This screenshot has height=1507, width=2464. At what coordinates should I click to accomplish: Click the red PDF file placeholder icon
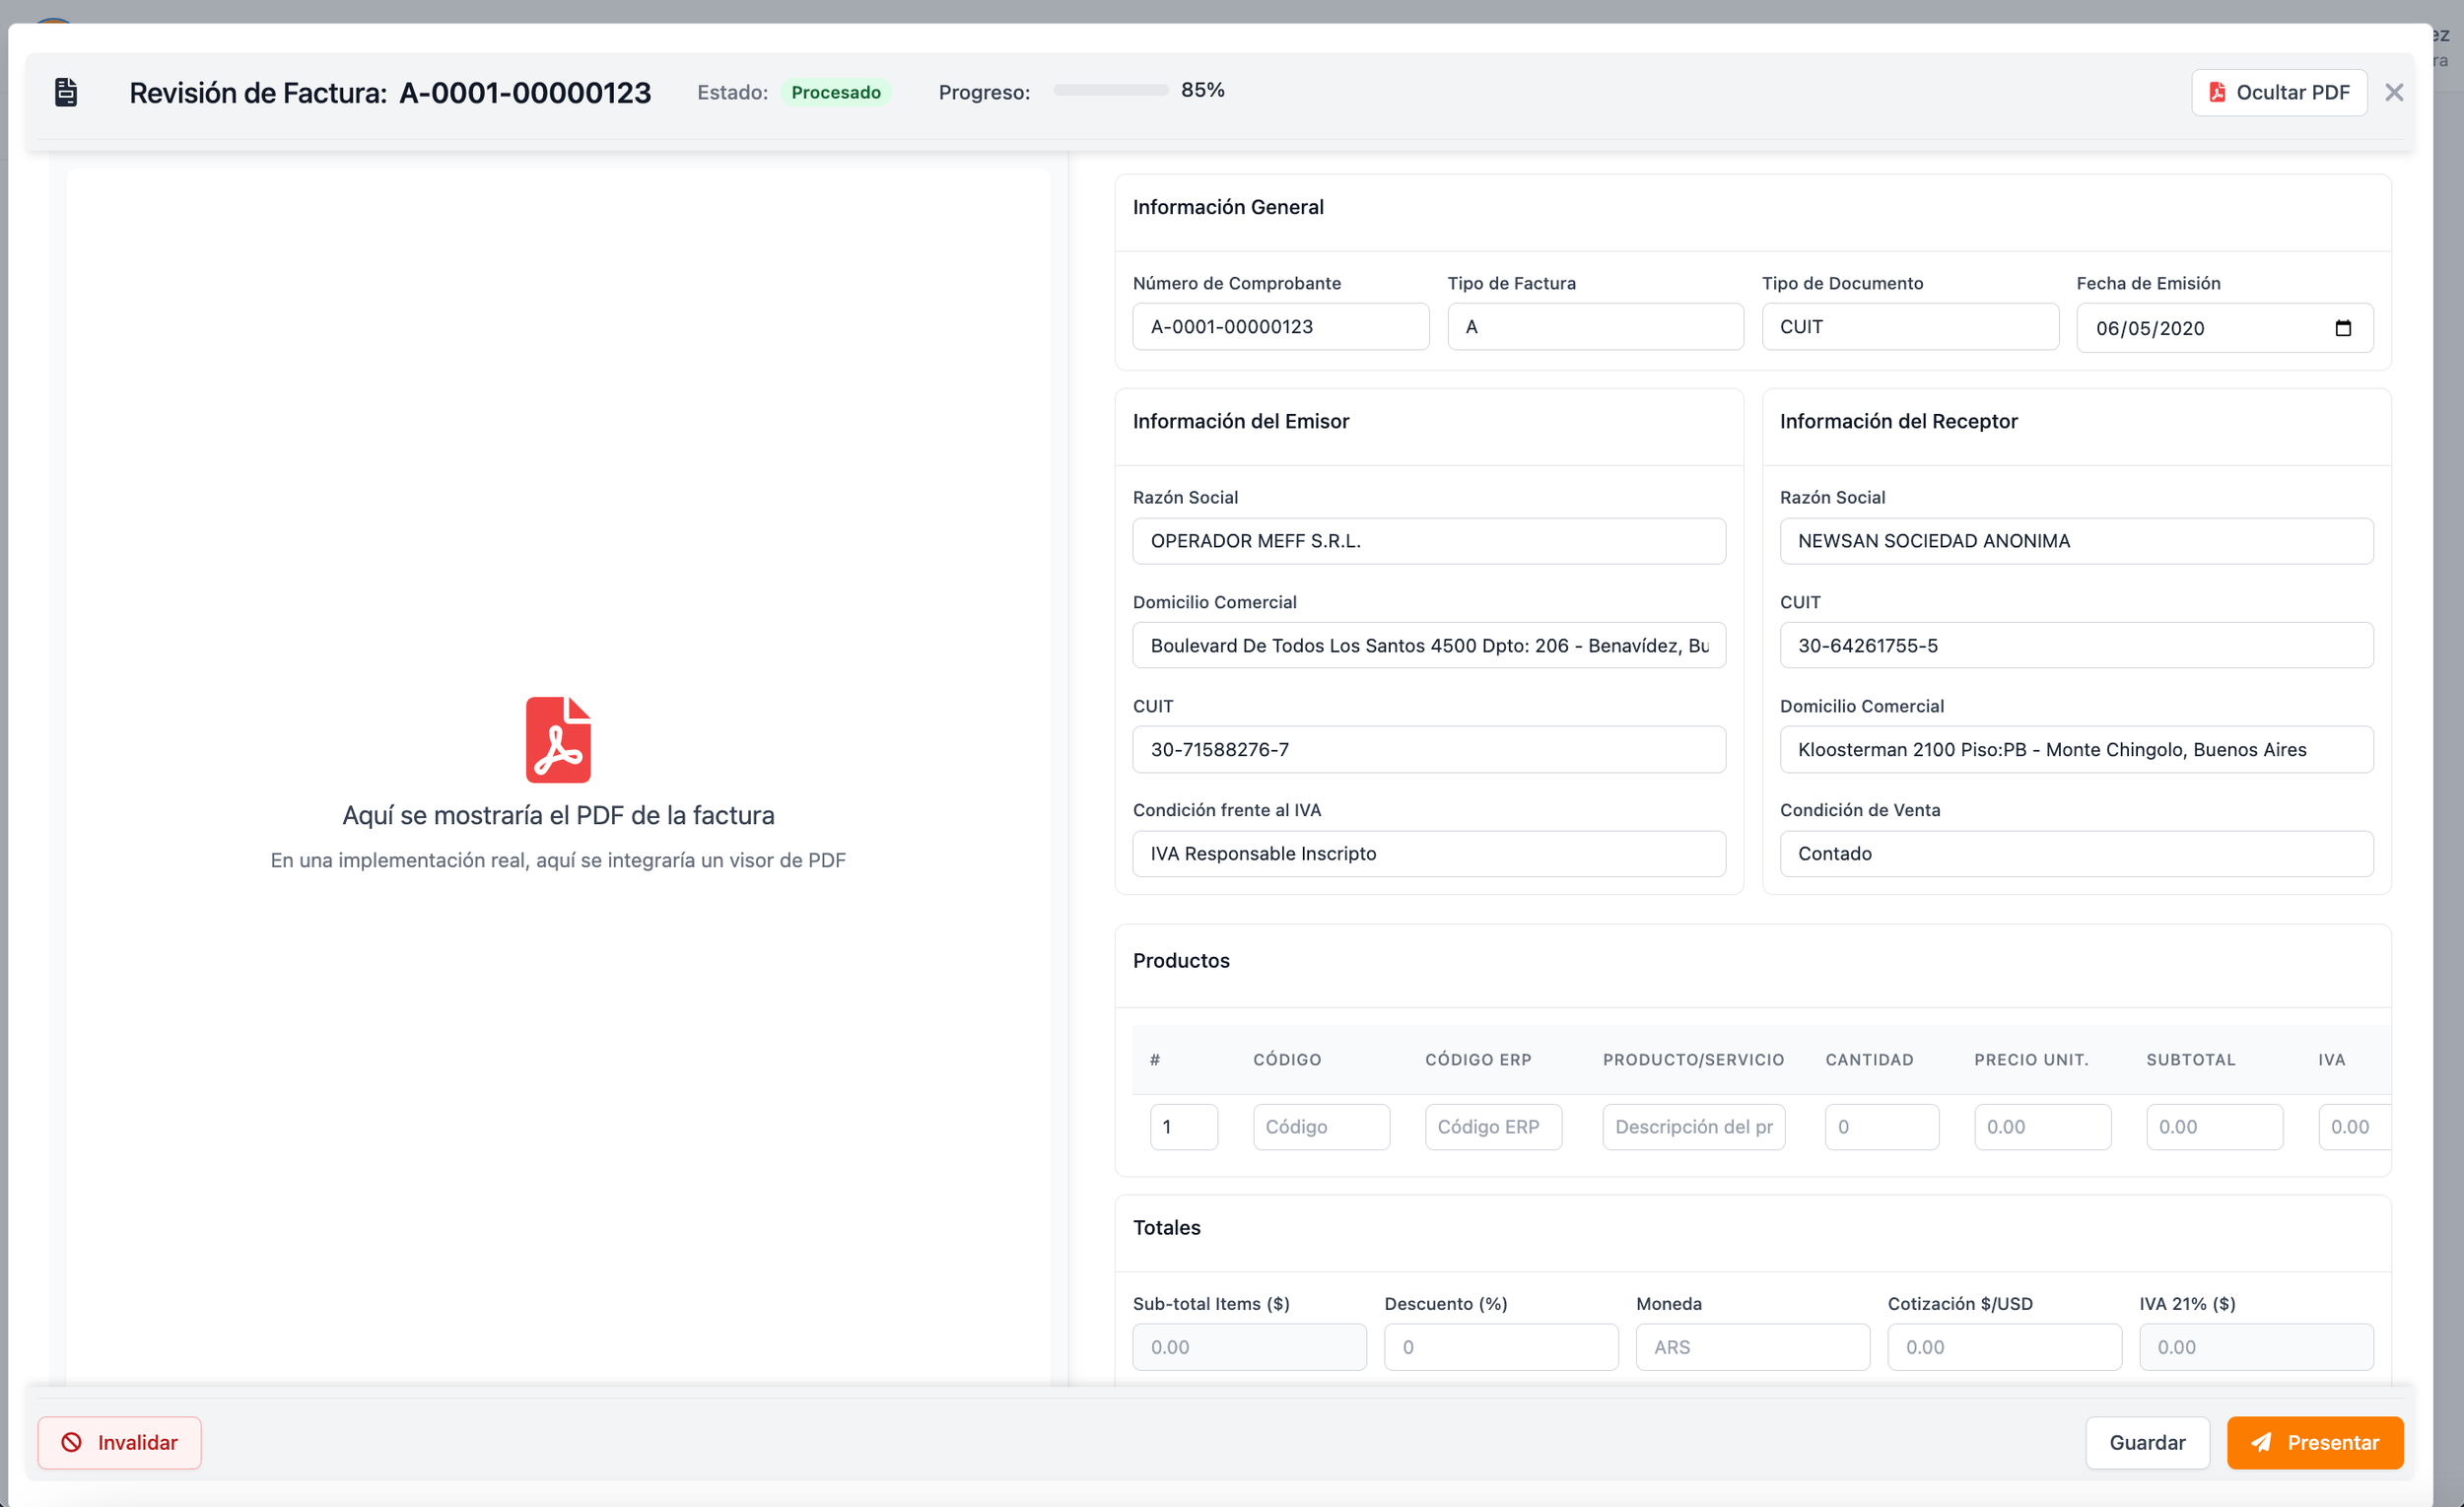pos(558,739)
